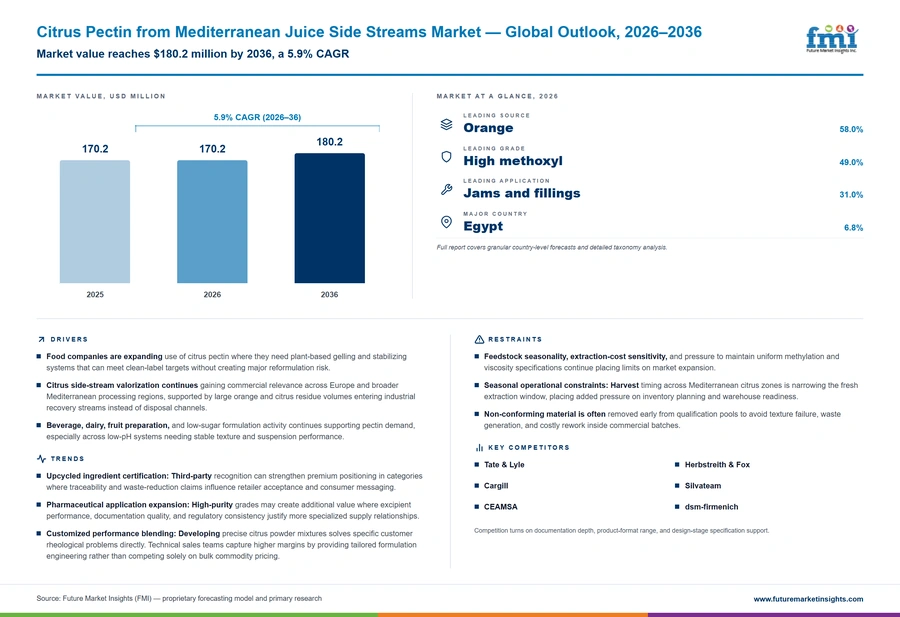Click the 2026 medium blue bar
The width and height of the screenshot is (900, 617).
coord(212,222)
